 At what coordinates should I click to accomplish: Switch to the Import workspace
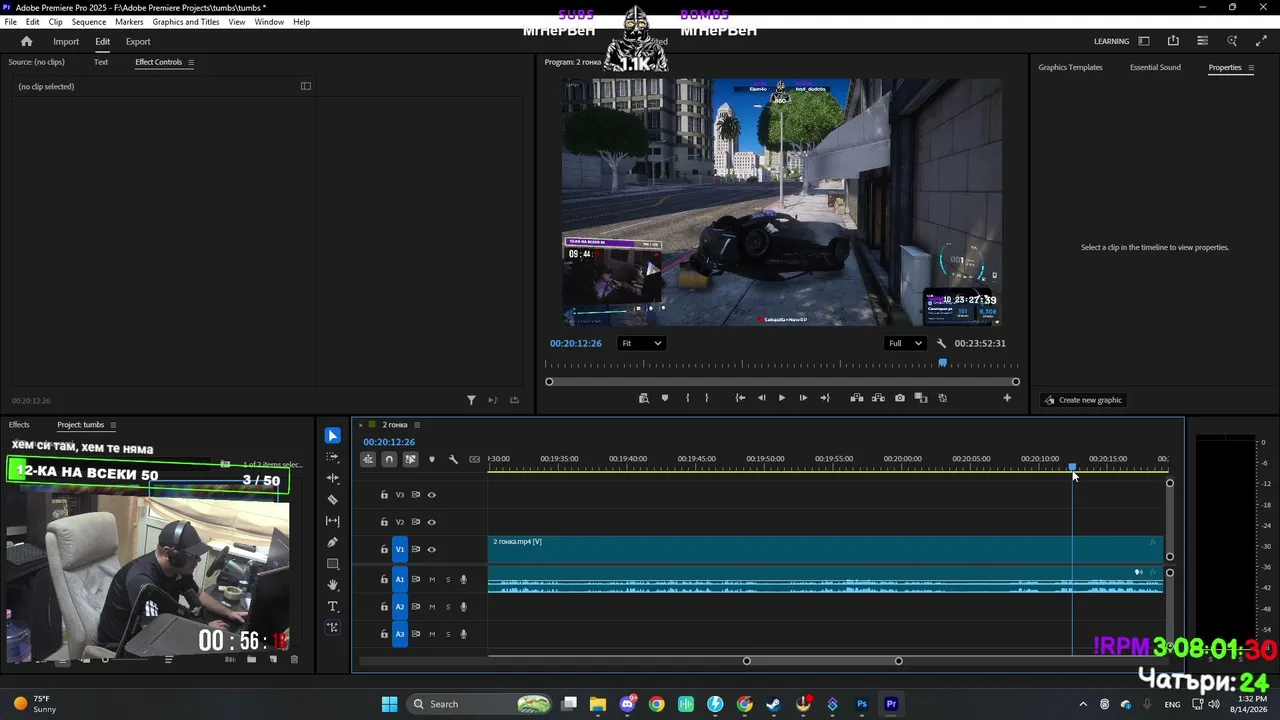[x=66, y=42]
